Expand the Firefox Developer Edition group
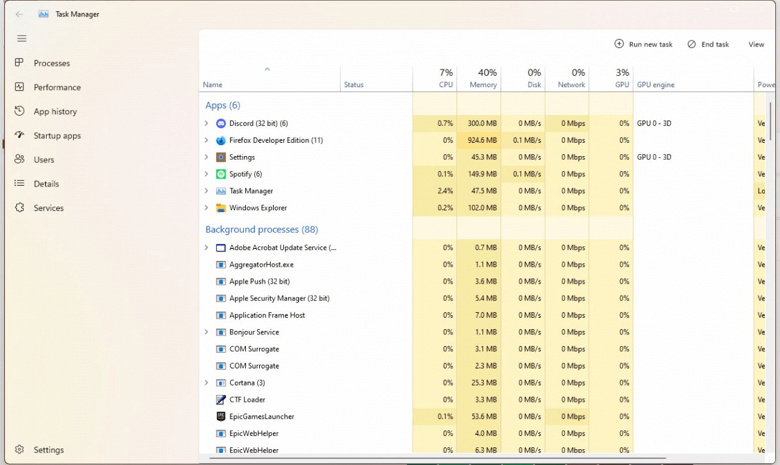The width and height of the screenshot is (780, 465). point(207,140)
